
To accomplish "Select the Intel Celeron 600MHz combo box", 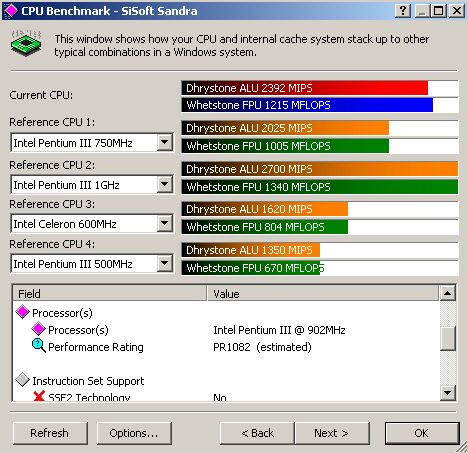I will [x=92, y=223].
